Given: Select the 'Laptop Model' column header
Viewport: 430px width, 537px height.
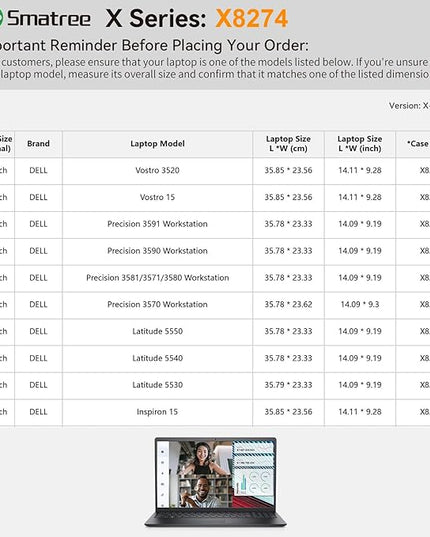Looking at the screenshot, I should click(x=157, y=144).
